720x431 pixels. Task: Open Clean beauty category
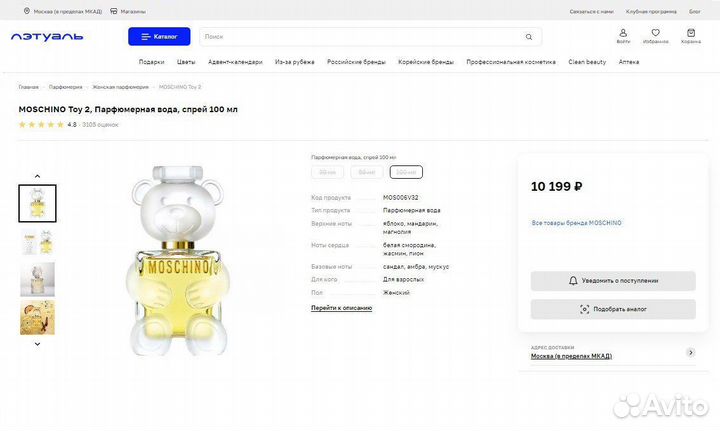tap(587, 62)
